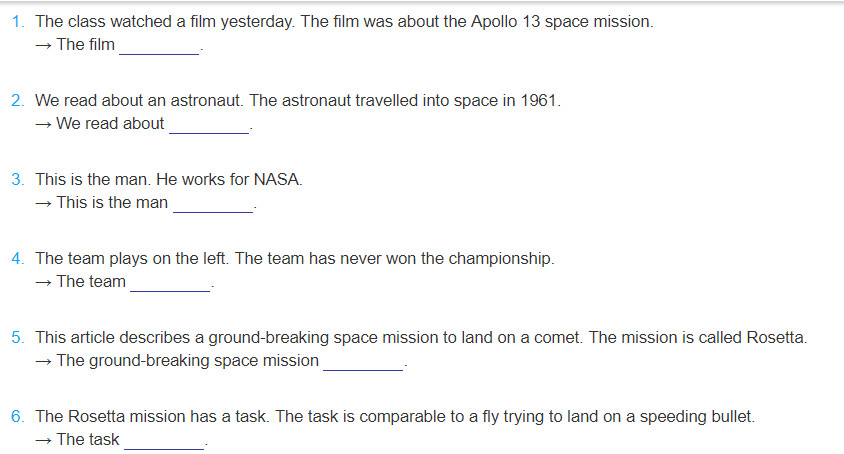Click the sentence about a speeding bullet
The width and height of the screenshot is (844, 454).
click(515, 416)
